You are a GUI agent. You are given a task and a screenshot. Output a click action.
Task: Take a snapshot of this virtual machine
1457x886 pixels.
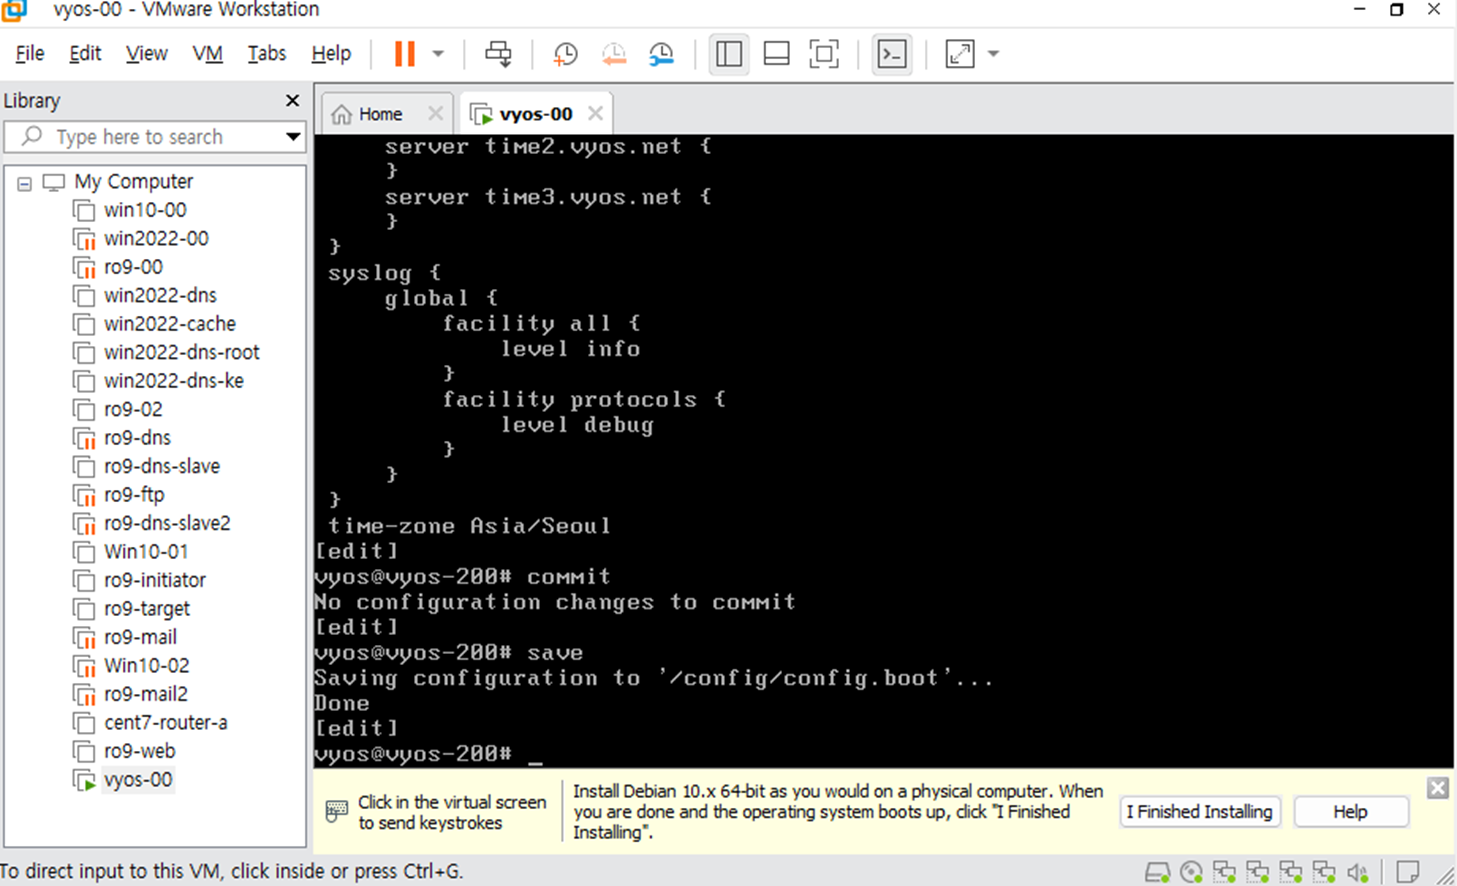tap(566, 54)
